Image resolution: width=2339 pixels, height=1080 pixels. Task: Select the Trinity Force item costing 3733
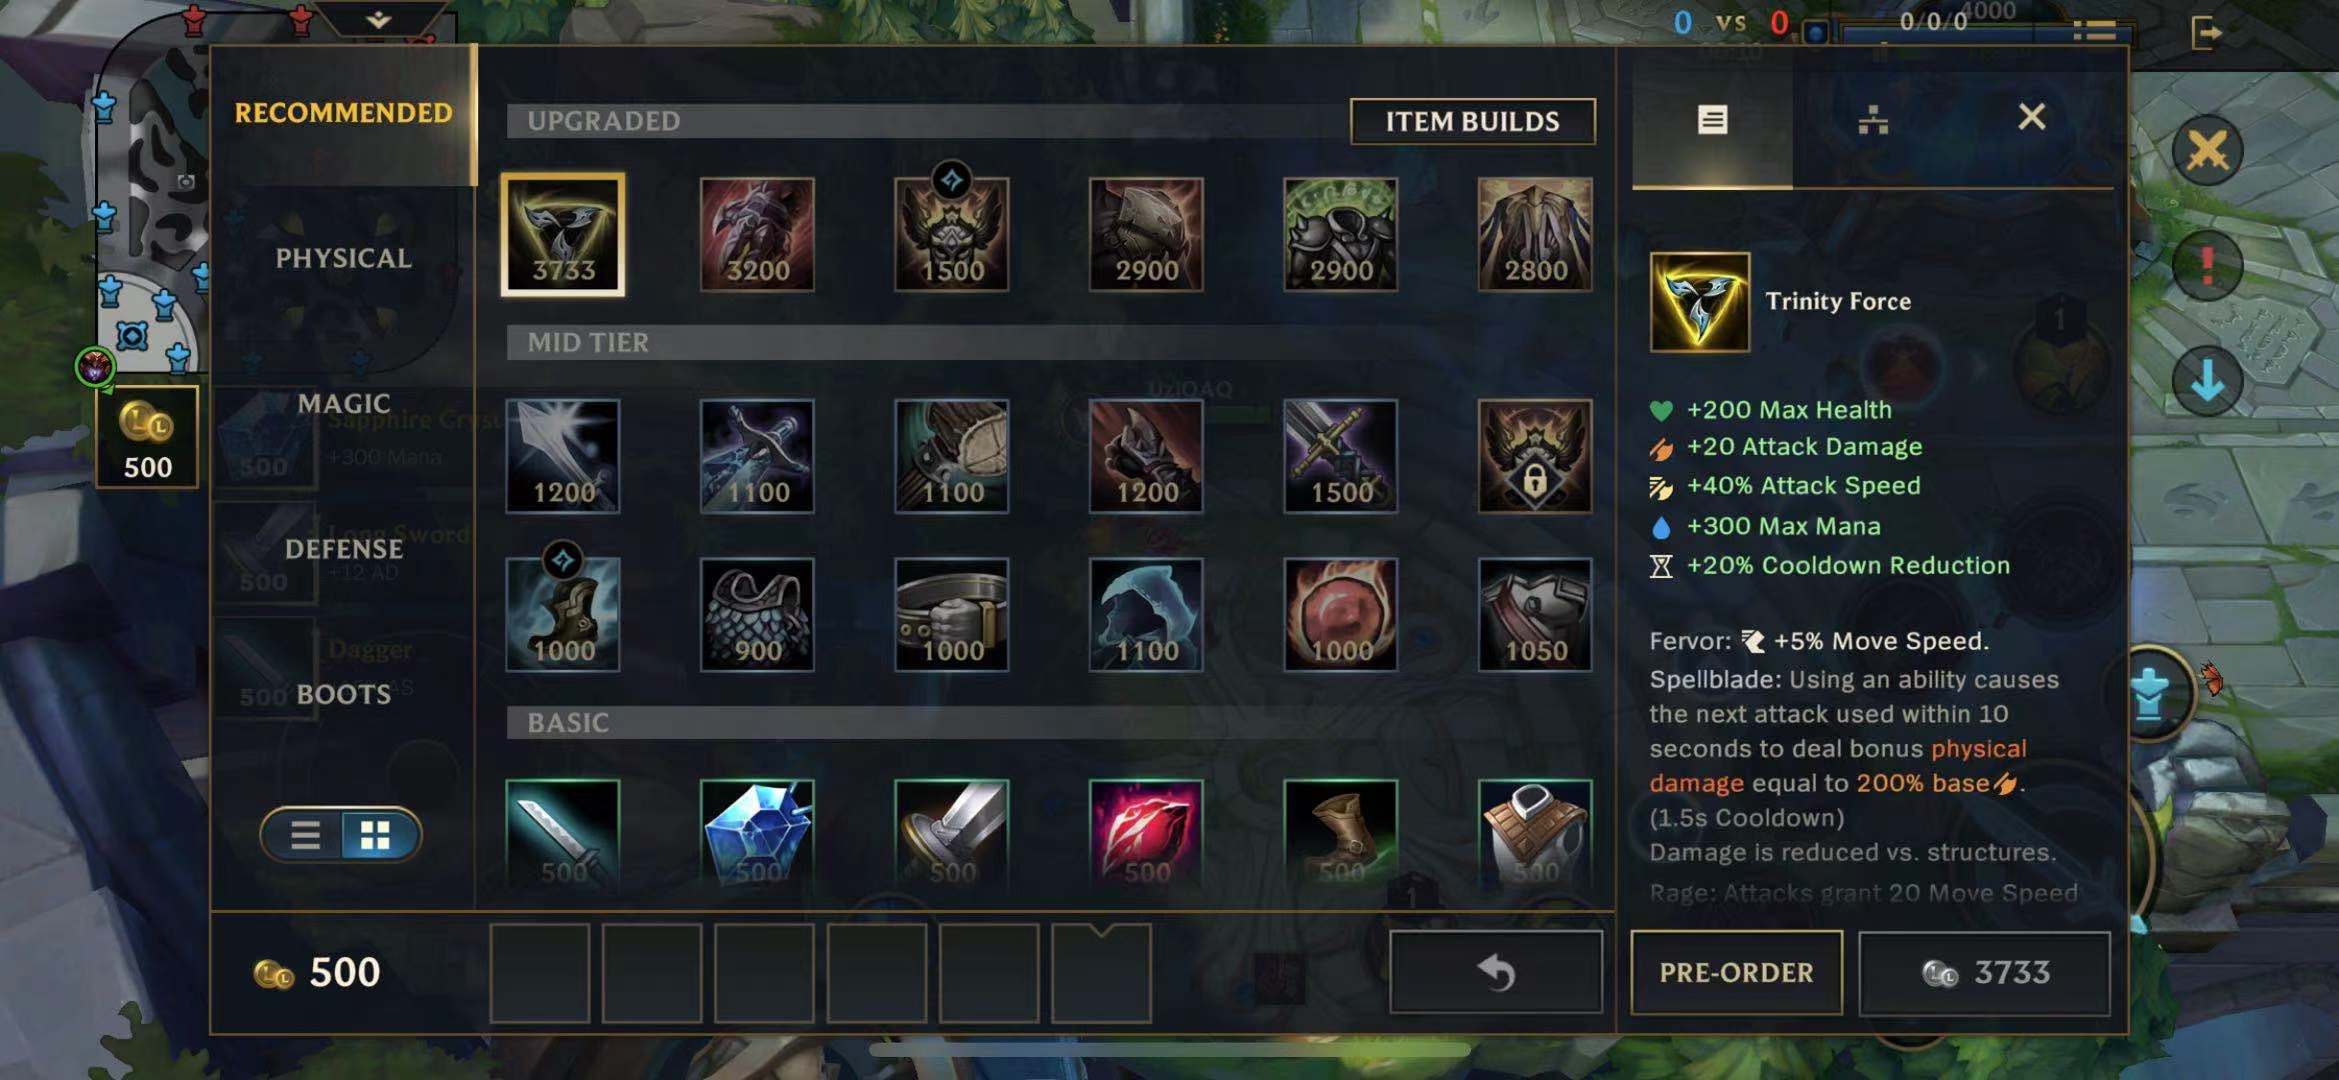tap(563, 234)
